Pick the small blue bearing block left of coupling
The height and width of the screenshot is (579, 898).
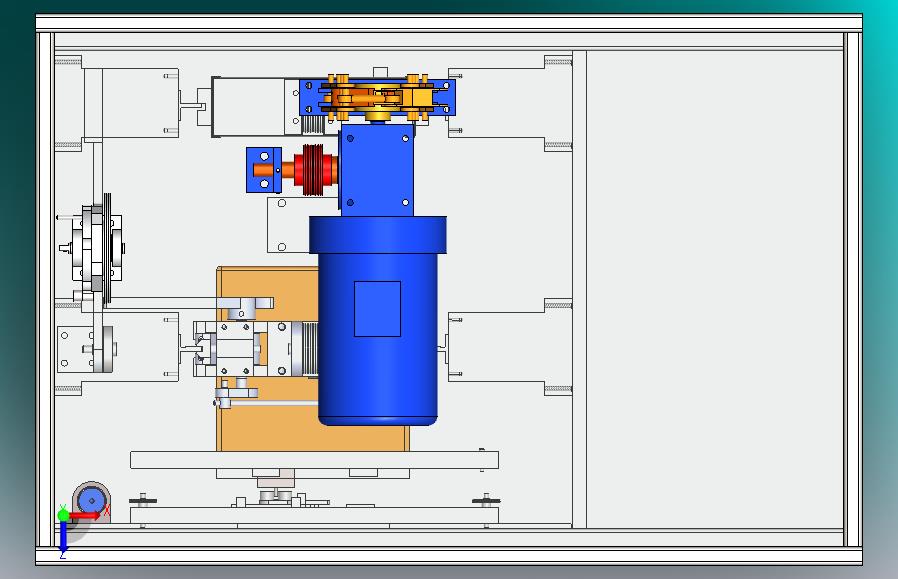pyautogui.click(x=264, y=170)
